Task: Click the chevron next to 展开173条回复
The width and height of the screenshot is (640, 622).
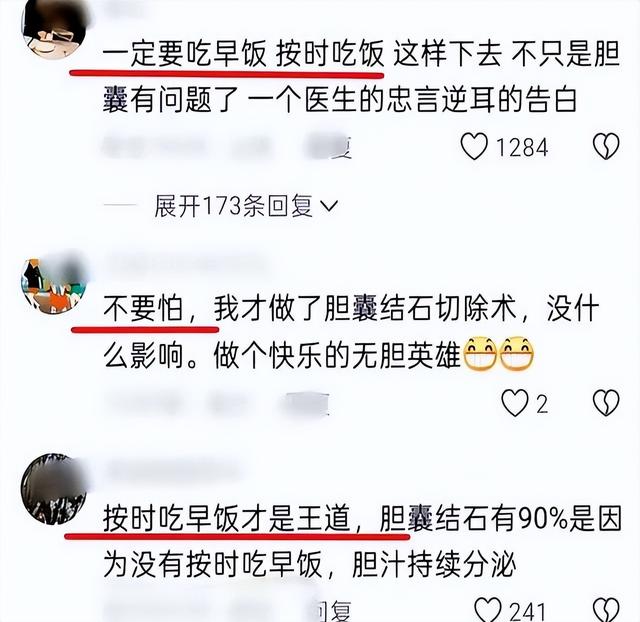Action: (x=329, y=207)
